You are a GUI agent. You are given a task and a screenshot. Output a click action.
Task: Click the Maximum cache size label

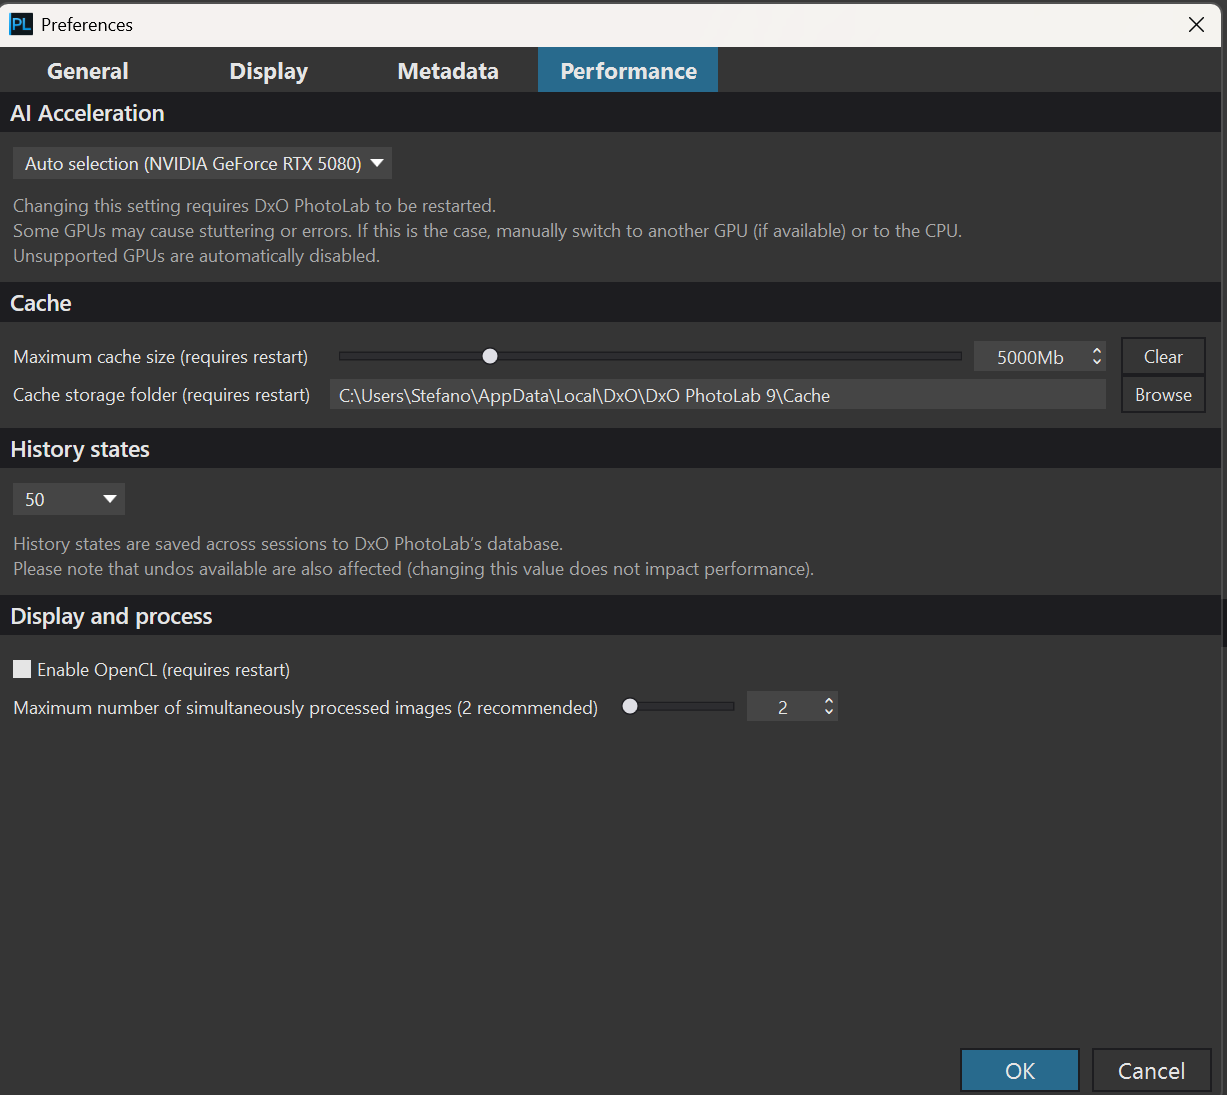[x=161, y=357]
